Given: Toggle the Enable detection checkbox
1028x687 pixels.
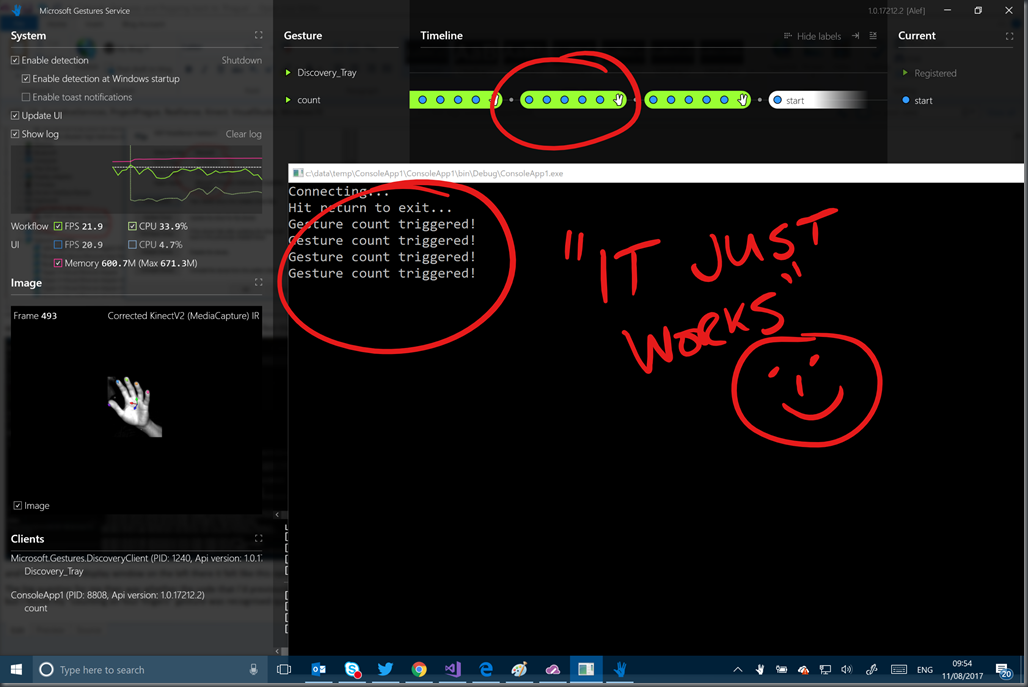Looking at the screenshot, I should coord(15,60).
